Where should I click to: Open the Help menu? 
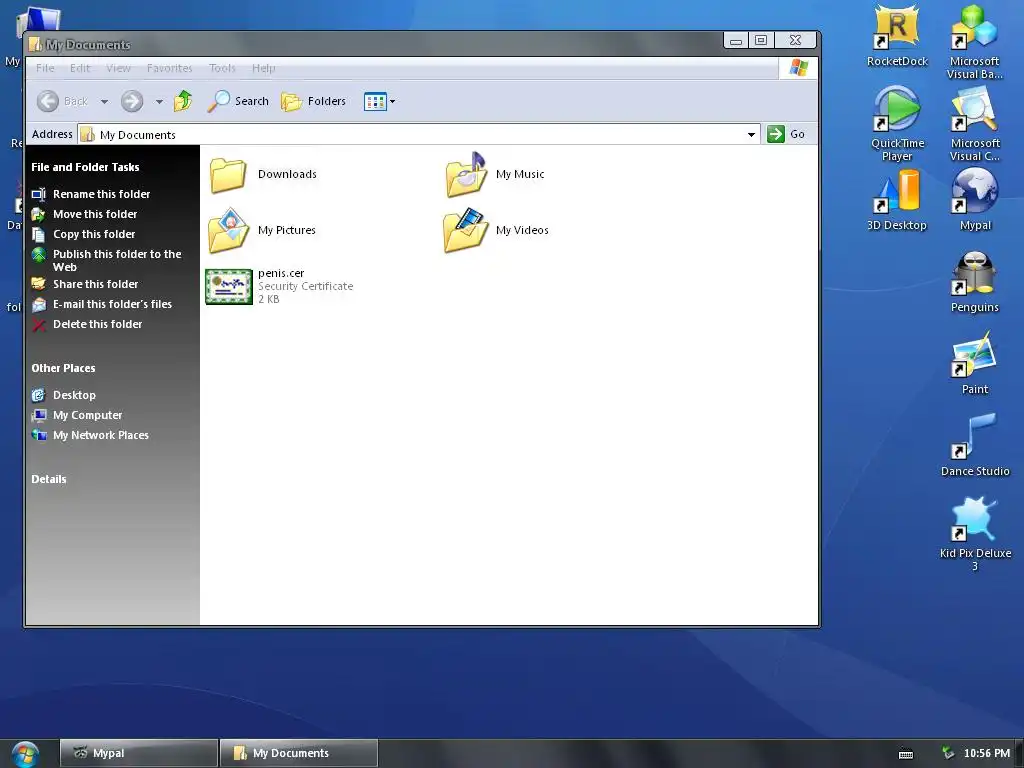[x=263, y=68]
